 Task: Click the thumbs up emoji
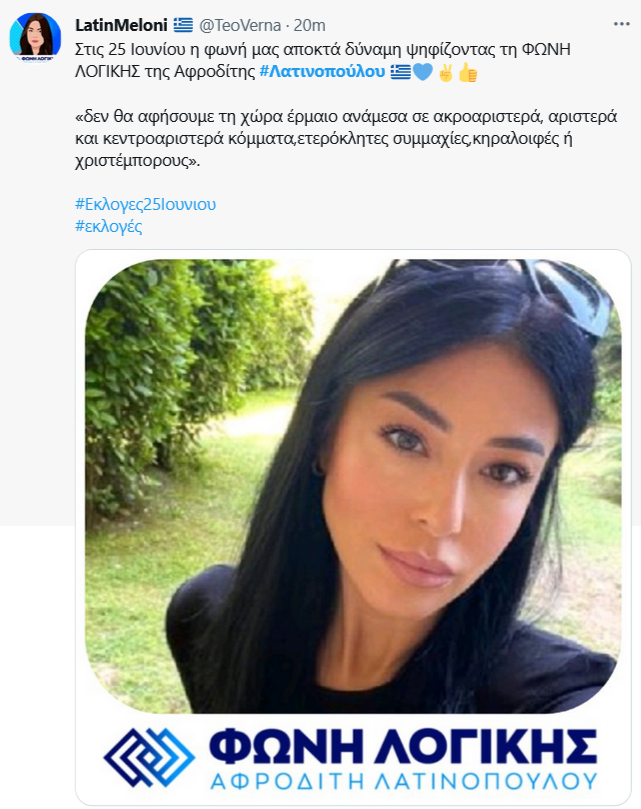pyautogui.click(x=468, y=72)
